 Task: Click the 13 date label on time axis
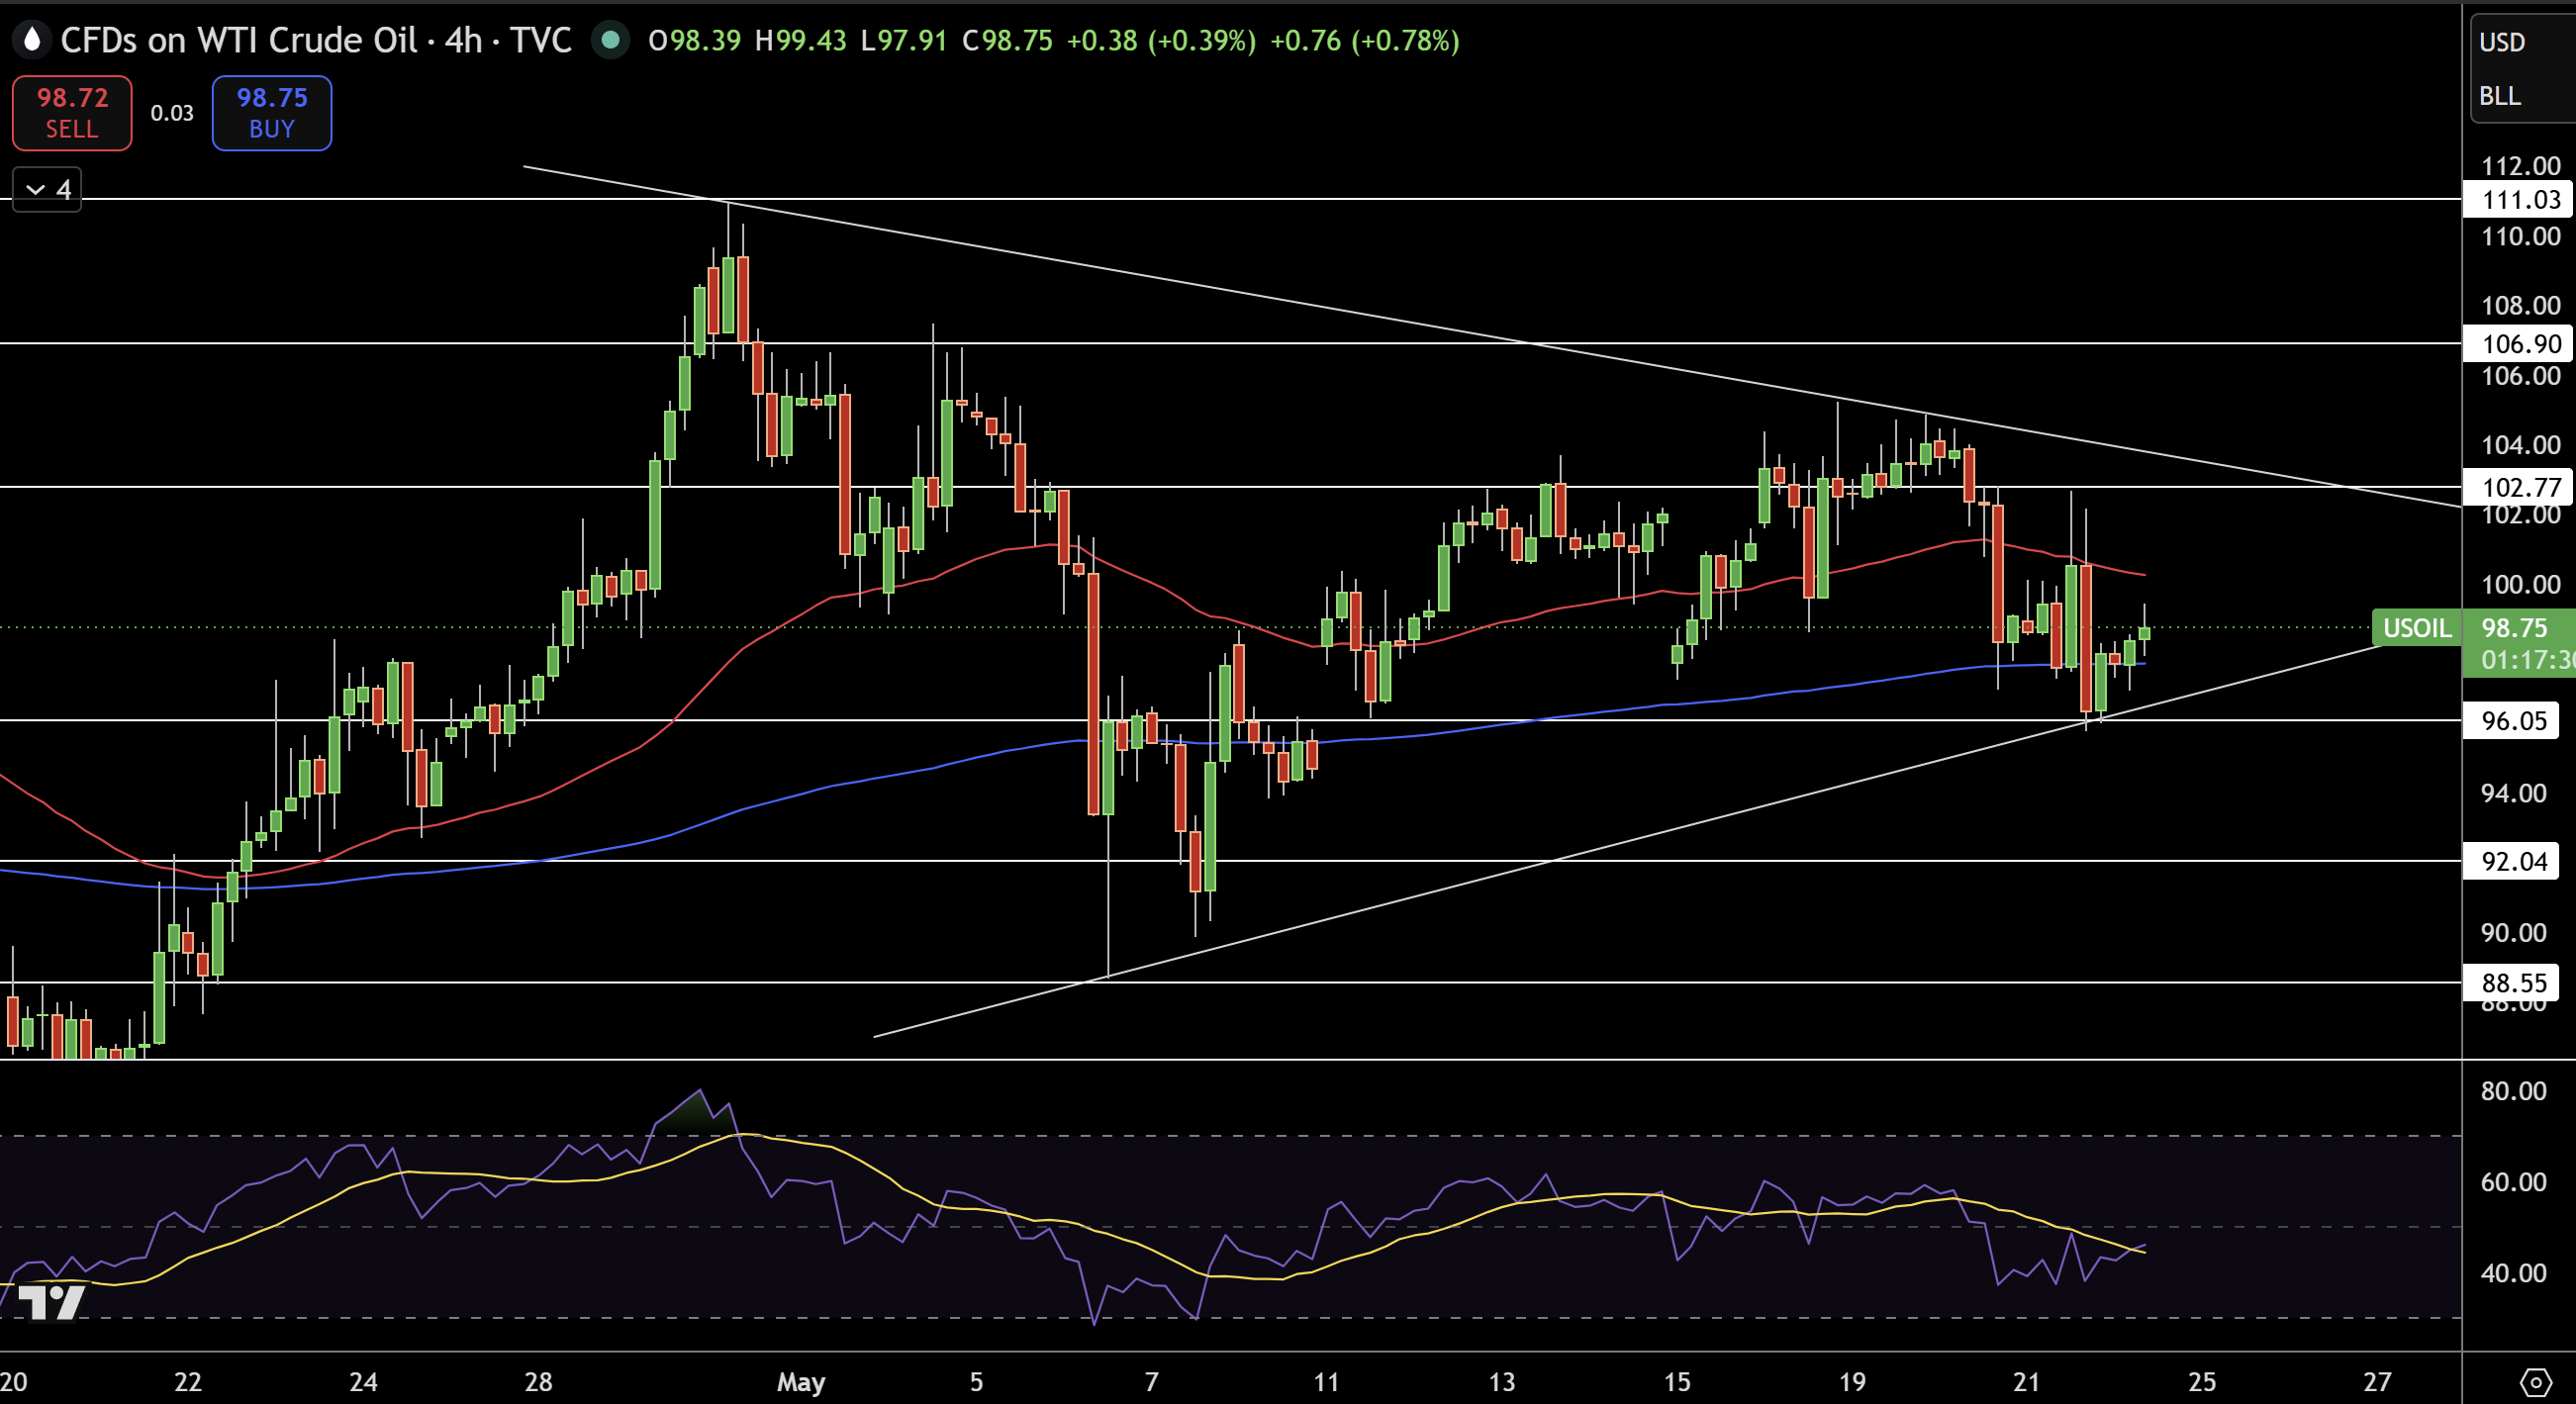pyautogui.click(x=1502, y=1382)
